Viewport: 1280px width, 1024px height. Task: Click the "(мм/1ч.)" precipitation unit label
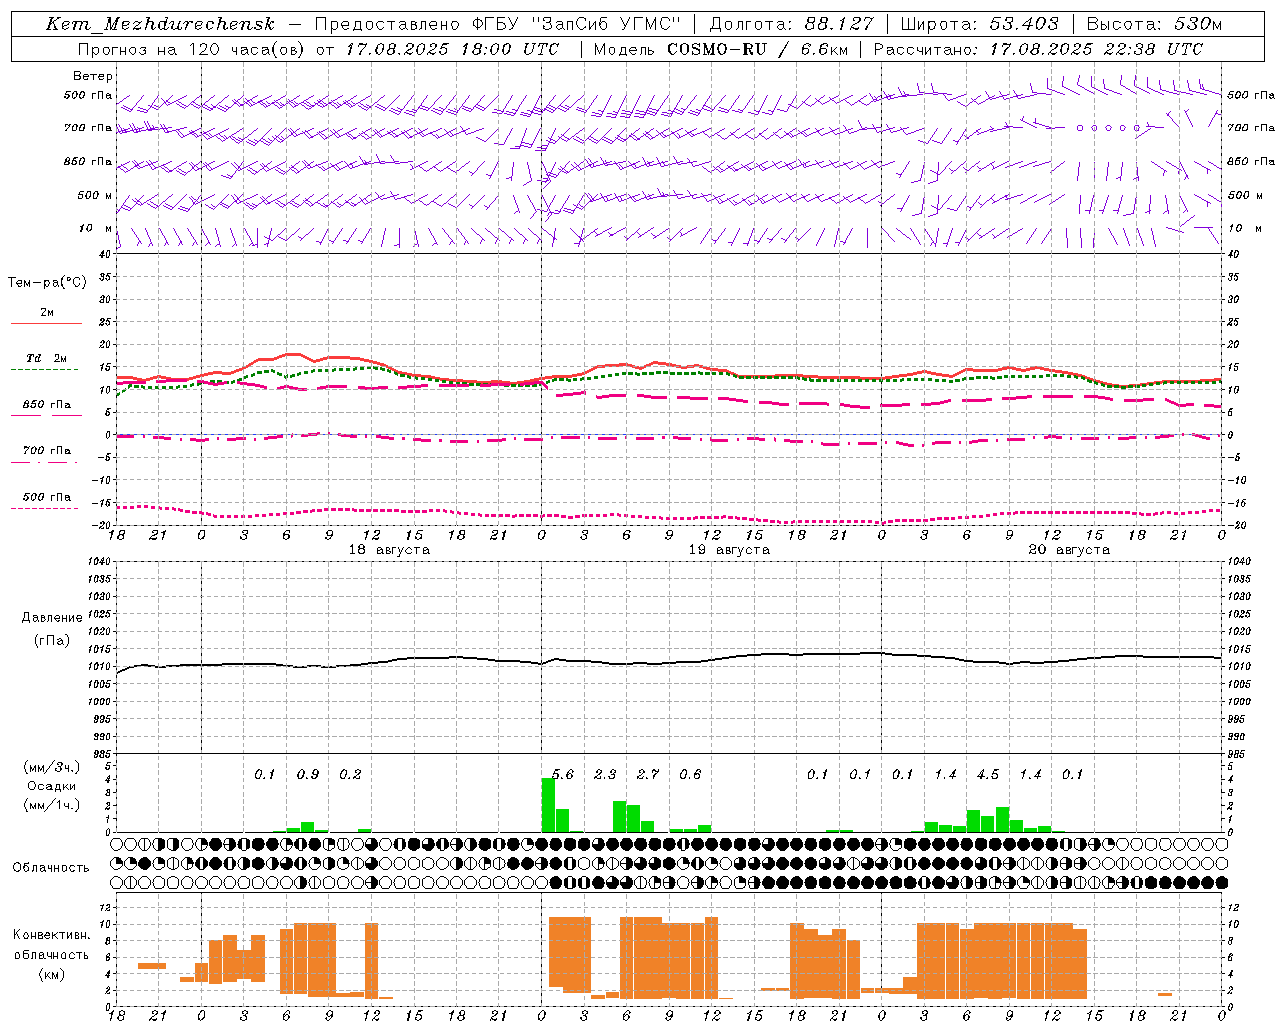[51, 805]
